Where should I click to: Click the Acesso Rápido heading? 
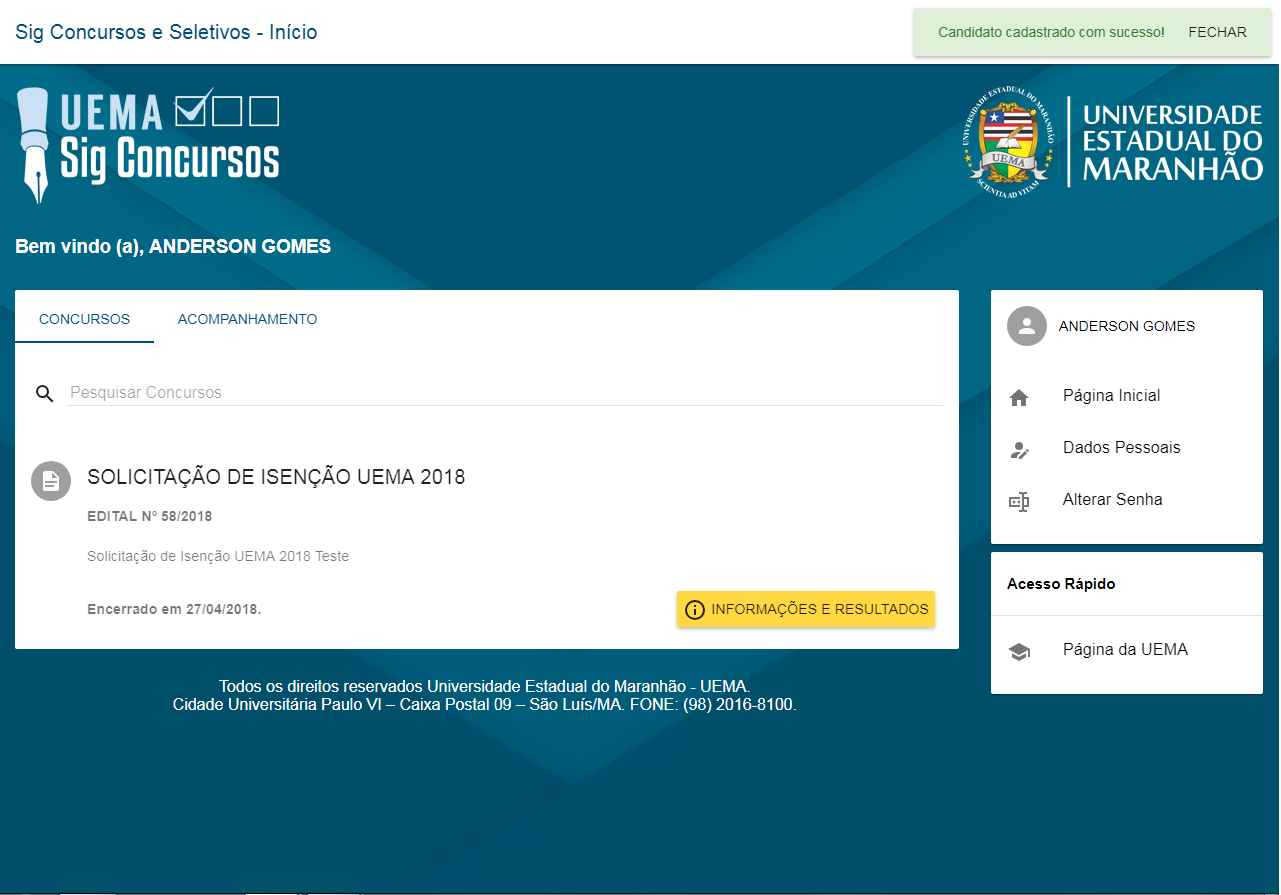coord(1061,584)
